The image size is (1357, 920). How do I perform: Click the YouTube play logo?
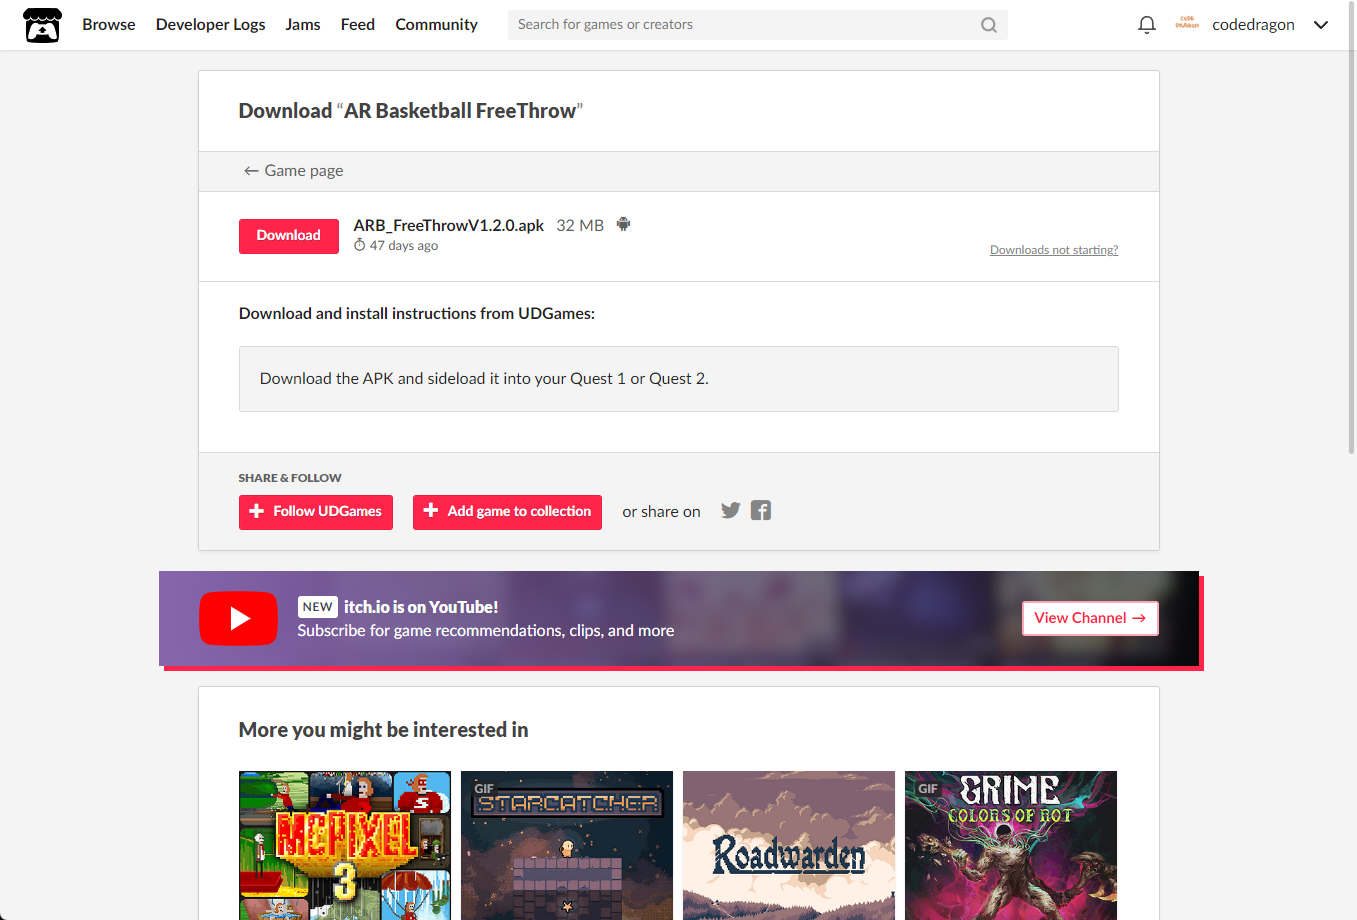238,618
